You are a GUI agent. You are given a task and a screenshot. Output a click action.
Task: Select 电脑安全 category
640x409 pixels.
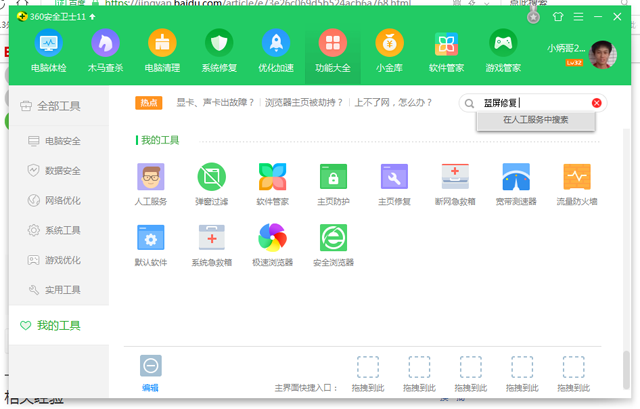click(59, 141)
